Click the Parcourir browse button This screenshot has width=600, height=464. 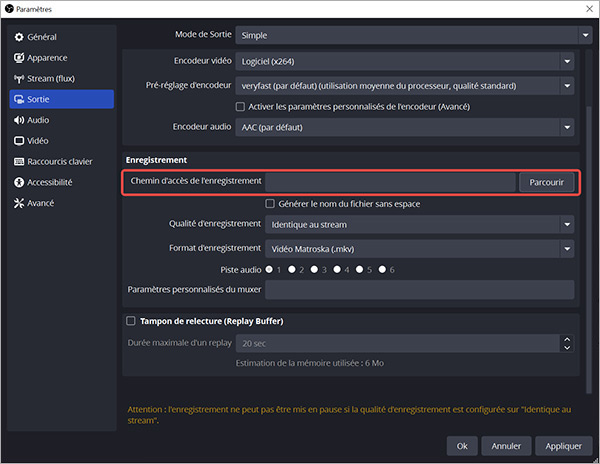click(x=546, y=182)
